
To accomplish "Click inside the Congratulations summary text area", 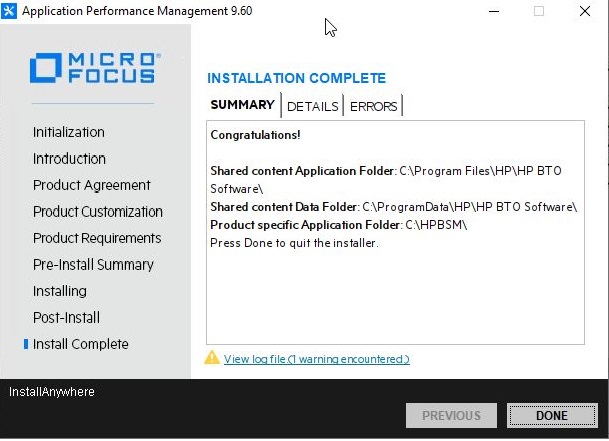I will coord(395,290).
